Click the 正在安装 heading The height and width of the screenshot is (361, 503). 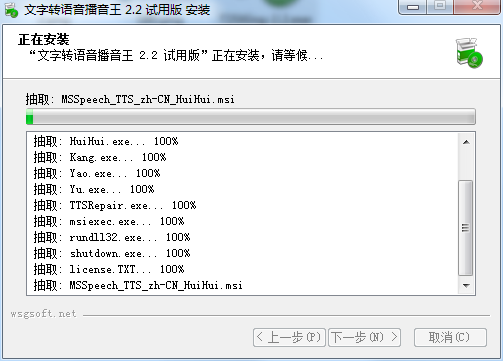pyautogui.click(x=44, y=39)
